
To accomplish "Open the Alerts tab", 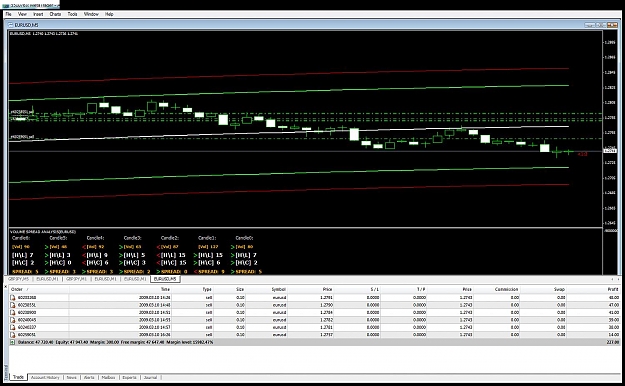I will pyautogui.click(x=89, y=377).
